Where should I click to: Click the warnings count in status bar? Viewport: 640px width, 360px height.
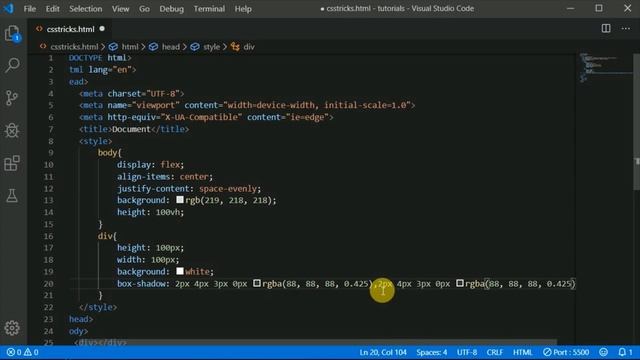pyautogui.click(x=31, y=352)
